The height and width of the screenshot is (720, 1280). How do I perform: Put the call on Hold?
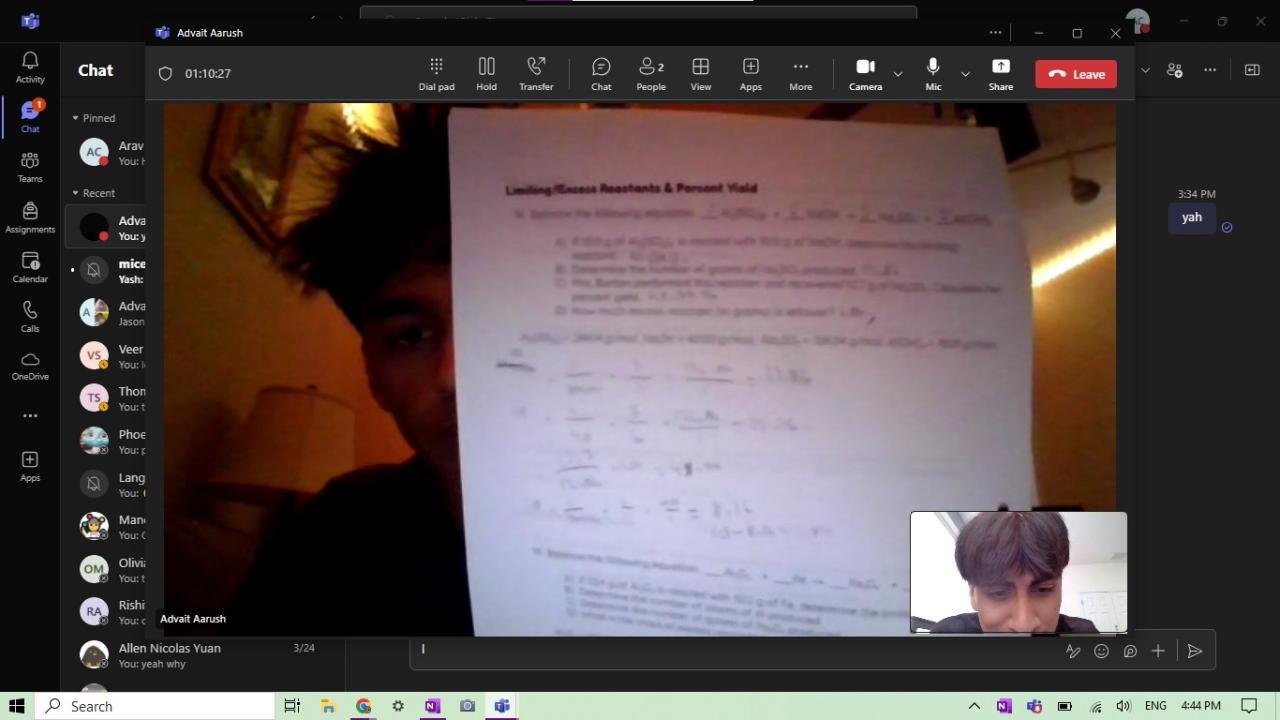486,74
